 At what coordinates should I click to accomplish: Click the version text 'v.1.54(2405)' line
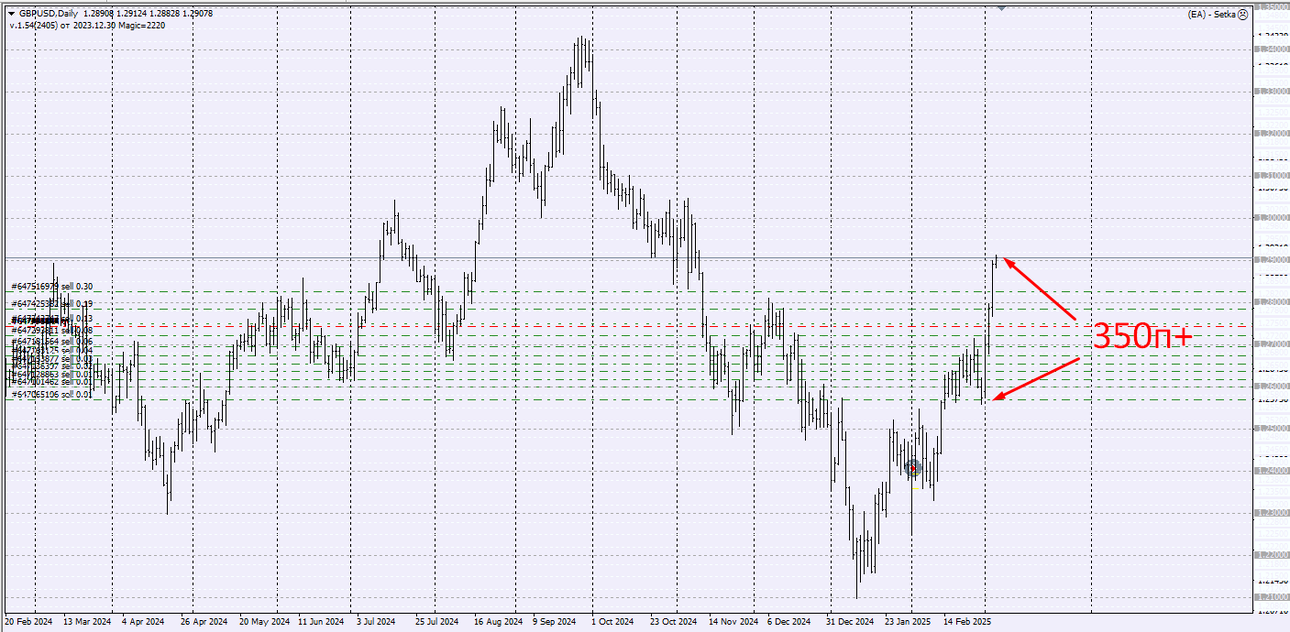(x=87, y=25)
